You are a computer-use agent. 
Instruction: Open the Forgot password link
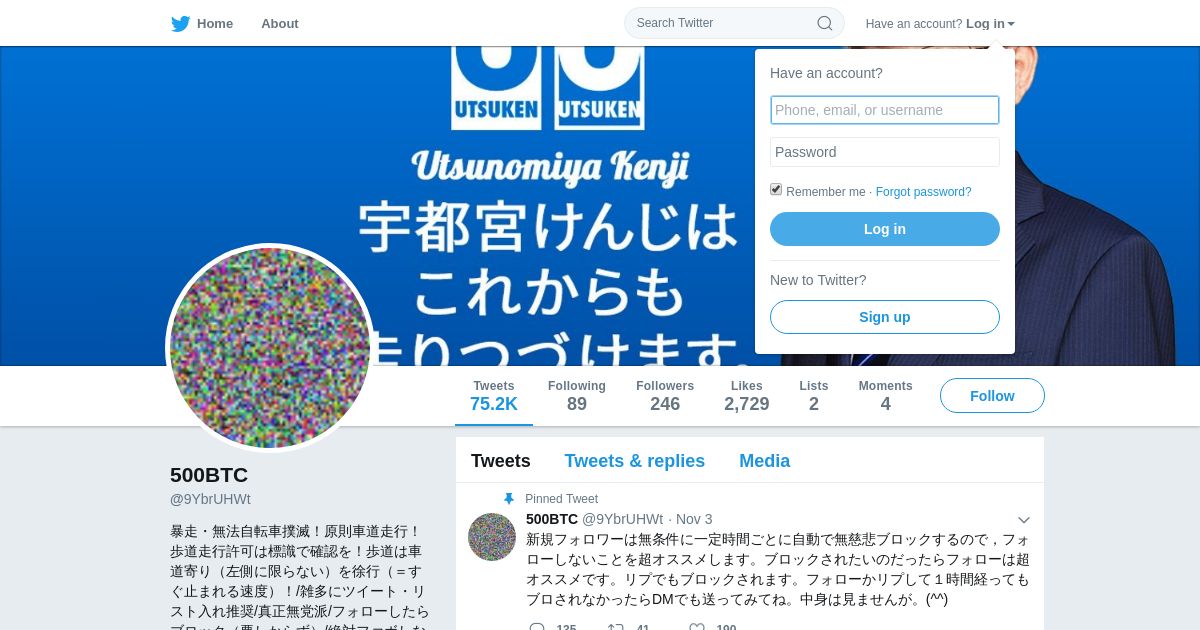click(923, 192)
